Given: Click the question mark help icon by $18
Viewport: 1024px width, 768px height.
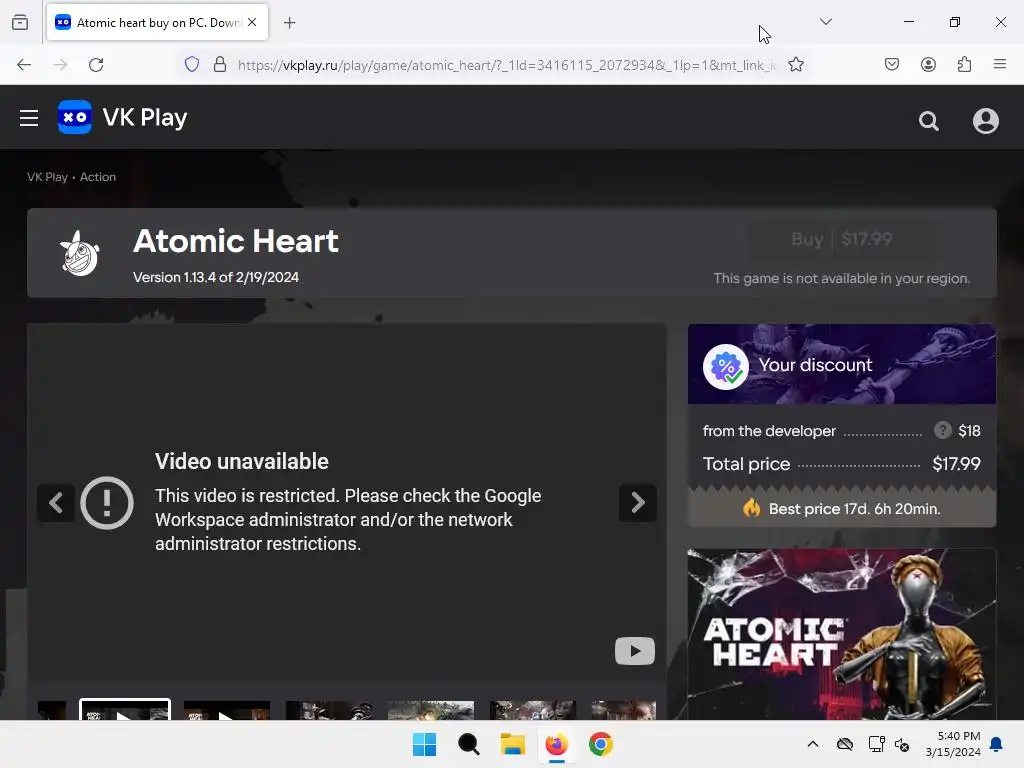Looking at the screenshot, I should point(942,430).
